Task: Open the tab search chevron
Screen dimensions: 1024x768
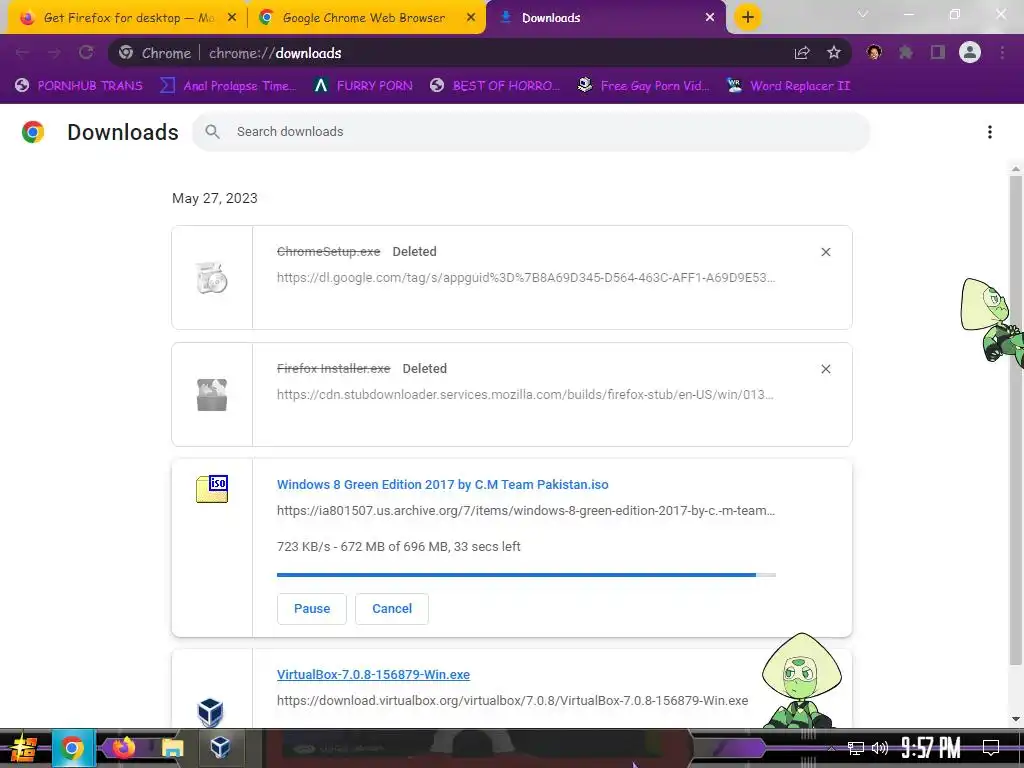Action: (863, 14)
